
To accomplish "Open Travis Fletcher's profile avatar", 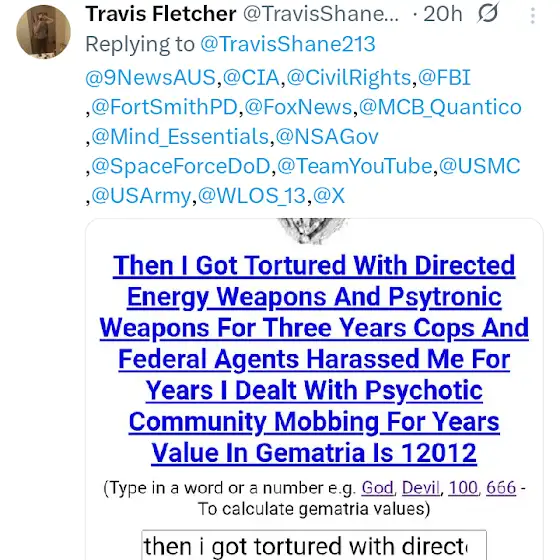I will point(44,31).
